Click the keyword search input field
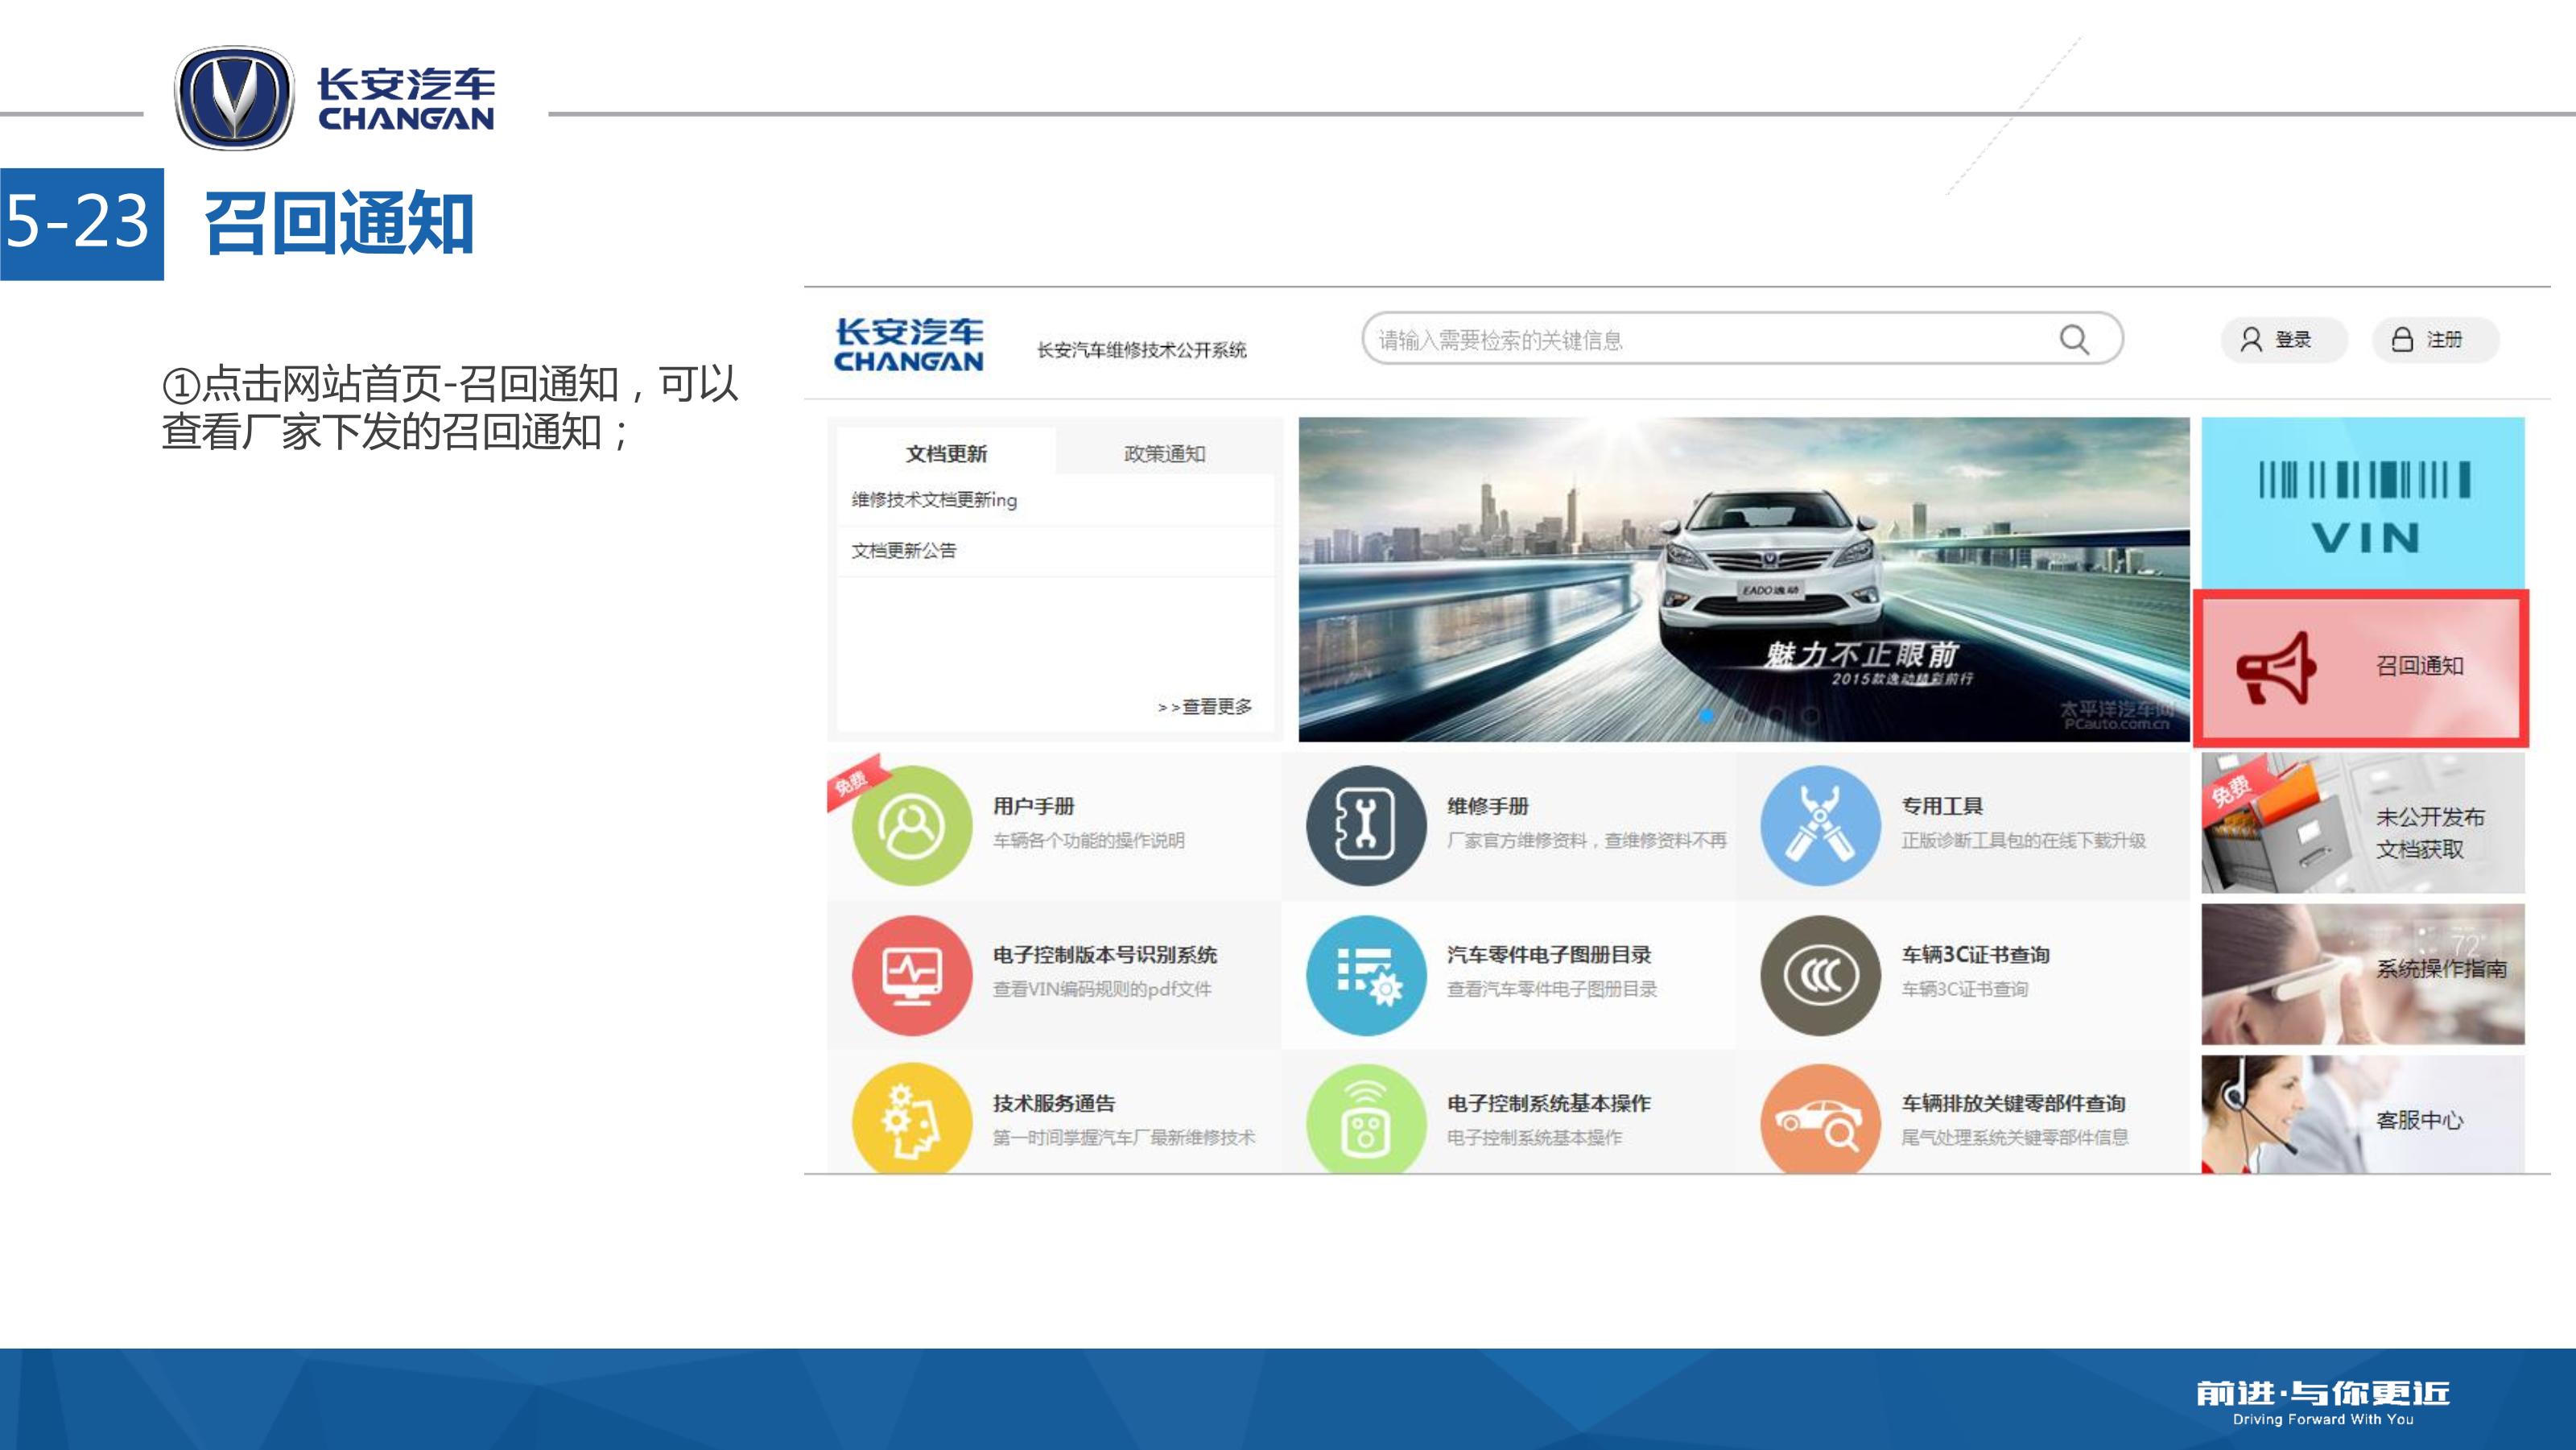 1700,340
